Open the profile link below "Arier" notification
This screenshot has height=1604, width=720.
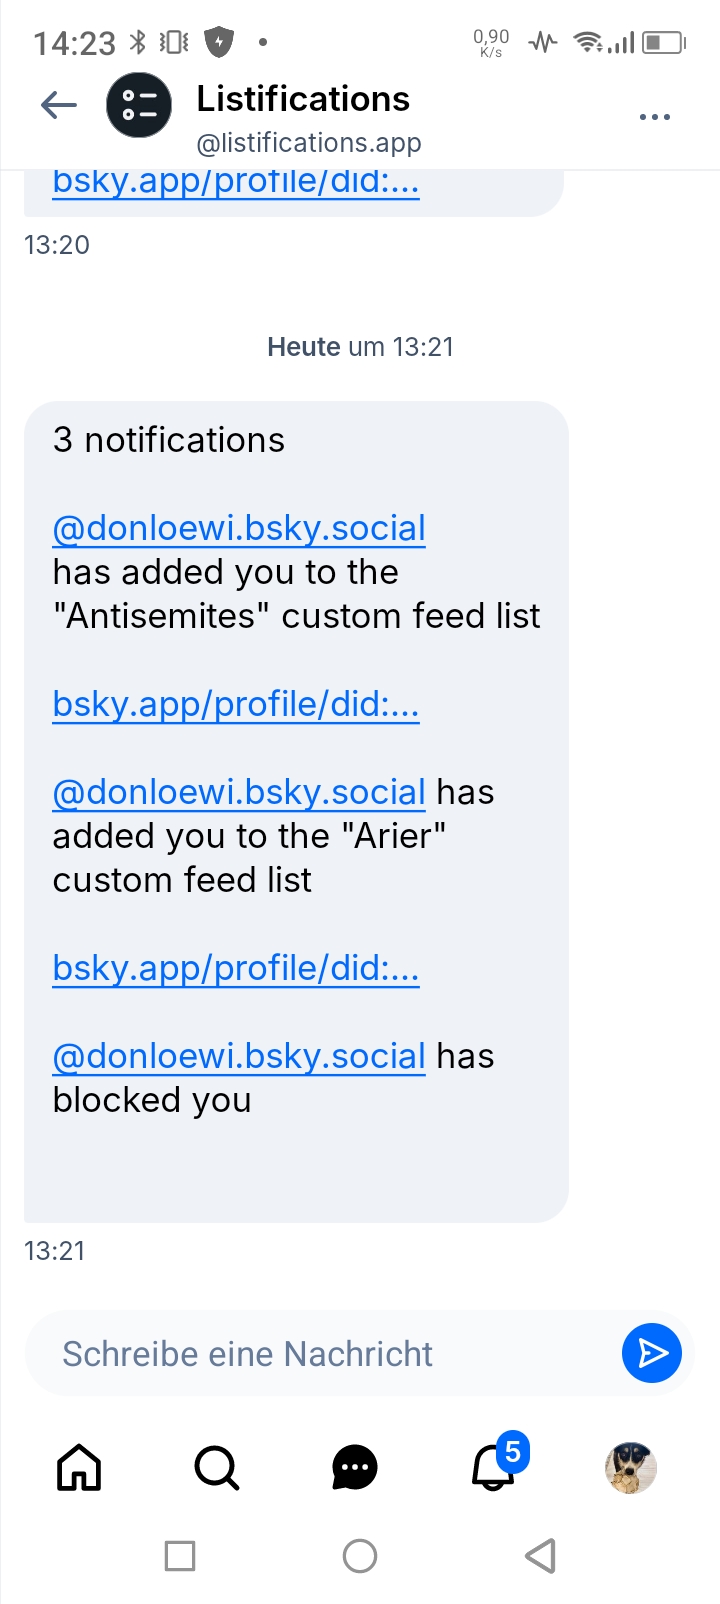[x=236, y=968]
